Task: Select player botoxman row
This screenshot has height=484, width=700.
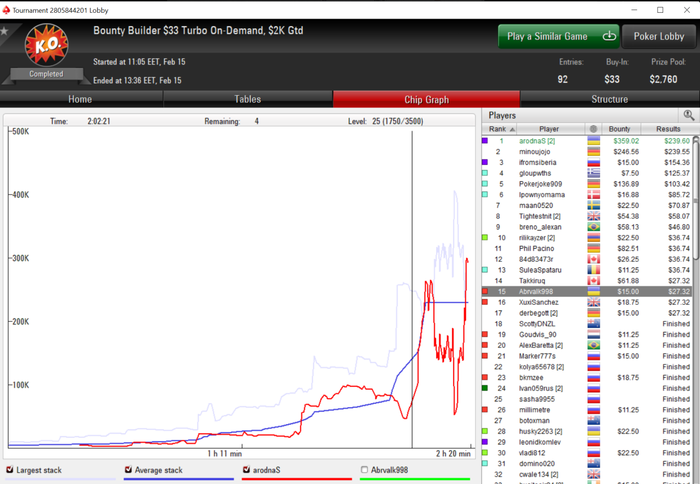Action: (x=587, y=421)
